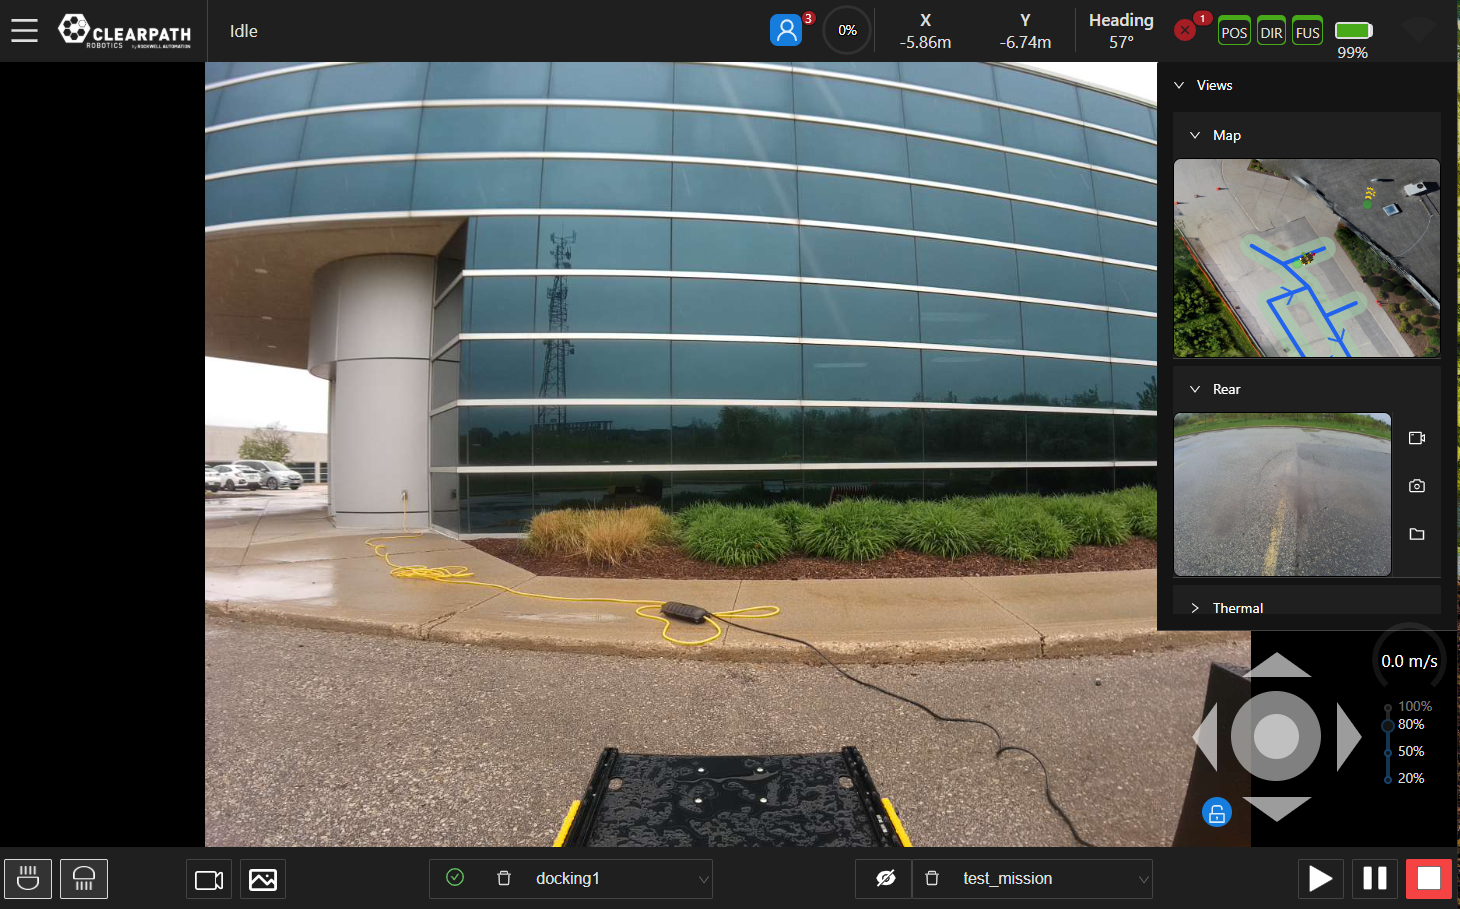Screen dimensions: 1460x909
Task: Click the POS status indicator
Action: pos(1234,32)
